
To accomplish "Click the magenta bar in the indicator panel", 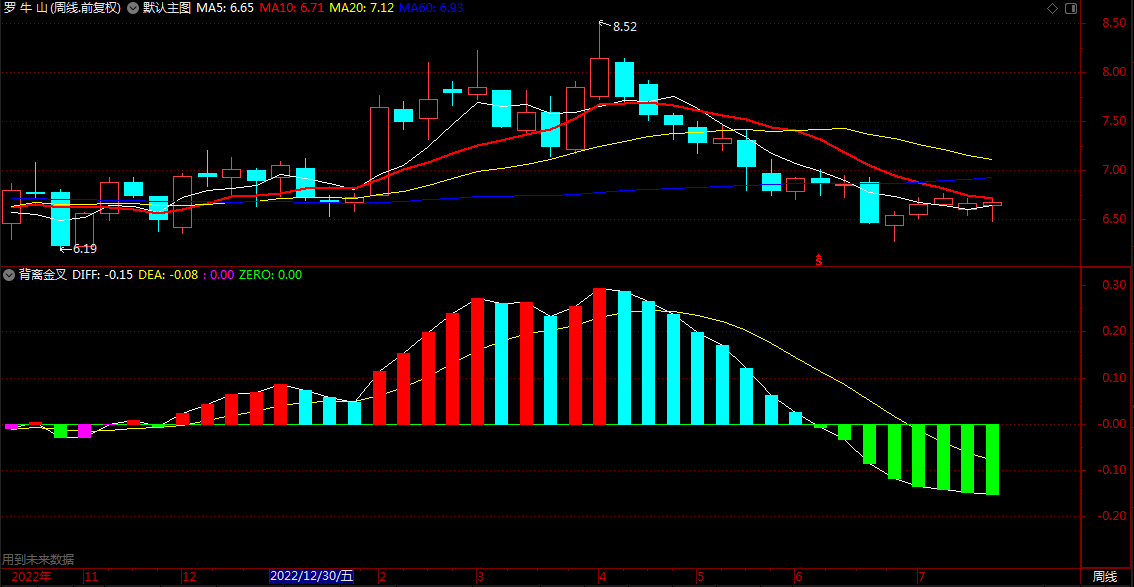I will click(85, 431).
